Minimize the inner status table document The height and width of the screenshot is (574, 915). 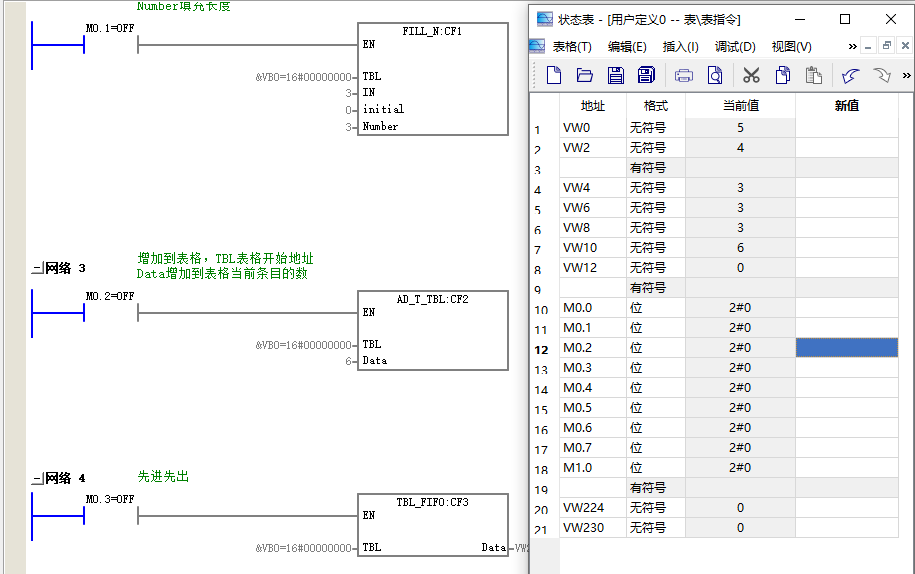pos(868,46)
